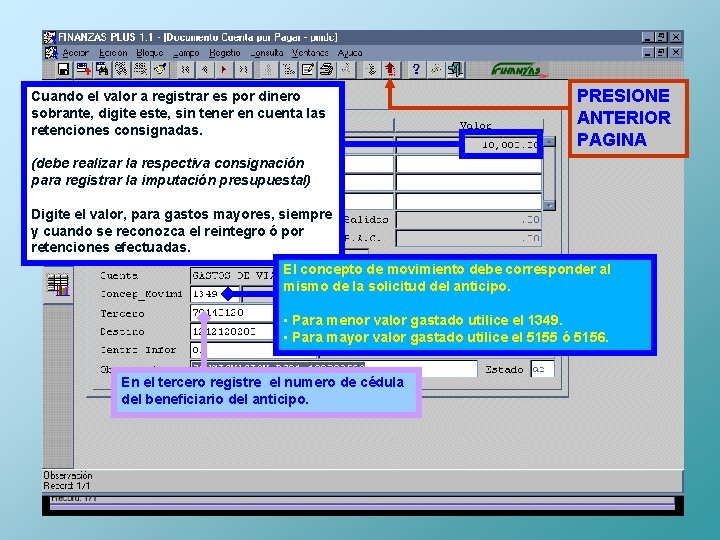Click the document icon left of Accion menu
Image resolution: width=720 pixels, height=540 pixels.
pos(51,53)
